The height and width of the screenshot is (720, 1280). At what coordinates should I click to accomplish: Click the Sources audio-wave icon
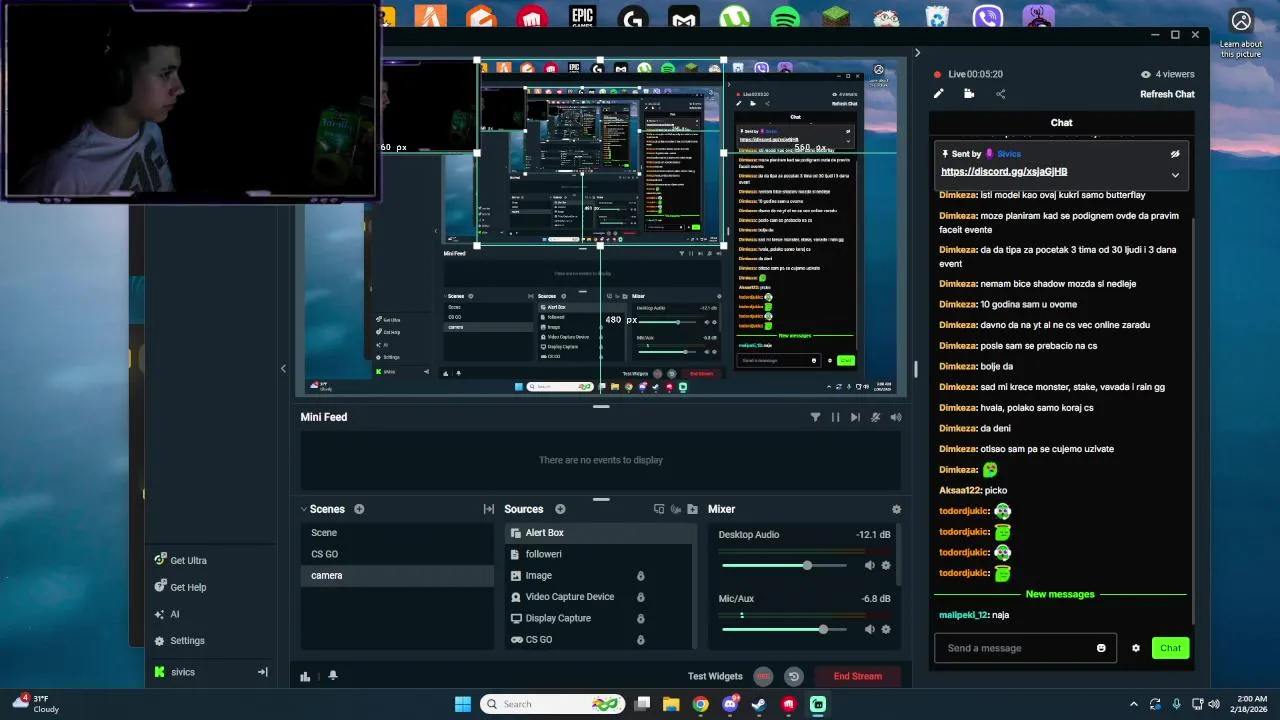(x=676, y=509)
